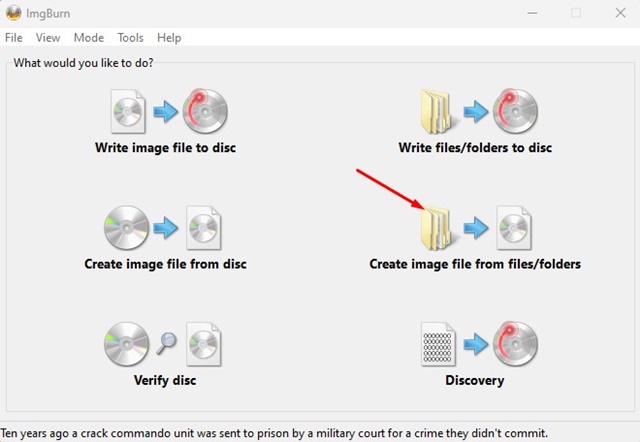Open the Tools menu
Screen dimensions: 640x442
coord(130,38)
